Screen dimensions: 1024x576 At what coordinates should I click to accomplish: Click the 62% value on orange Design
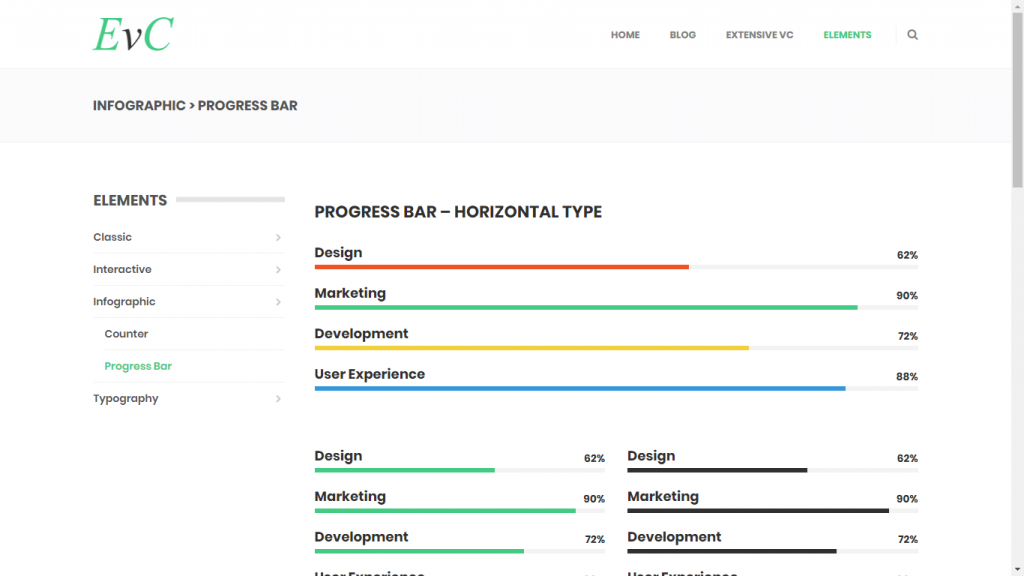point(907,255)
